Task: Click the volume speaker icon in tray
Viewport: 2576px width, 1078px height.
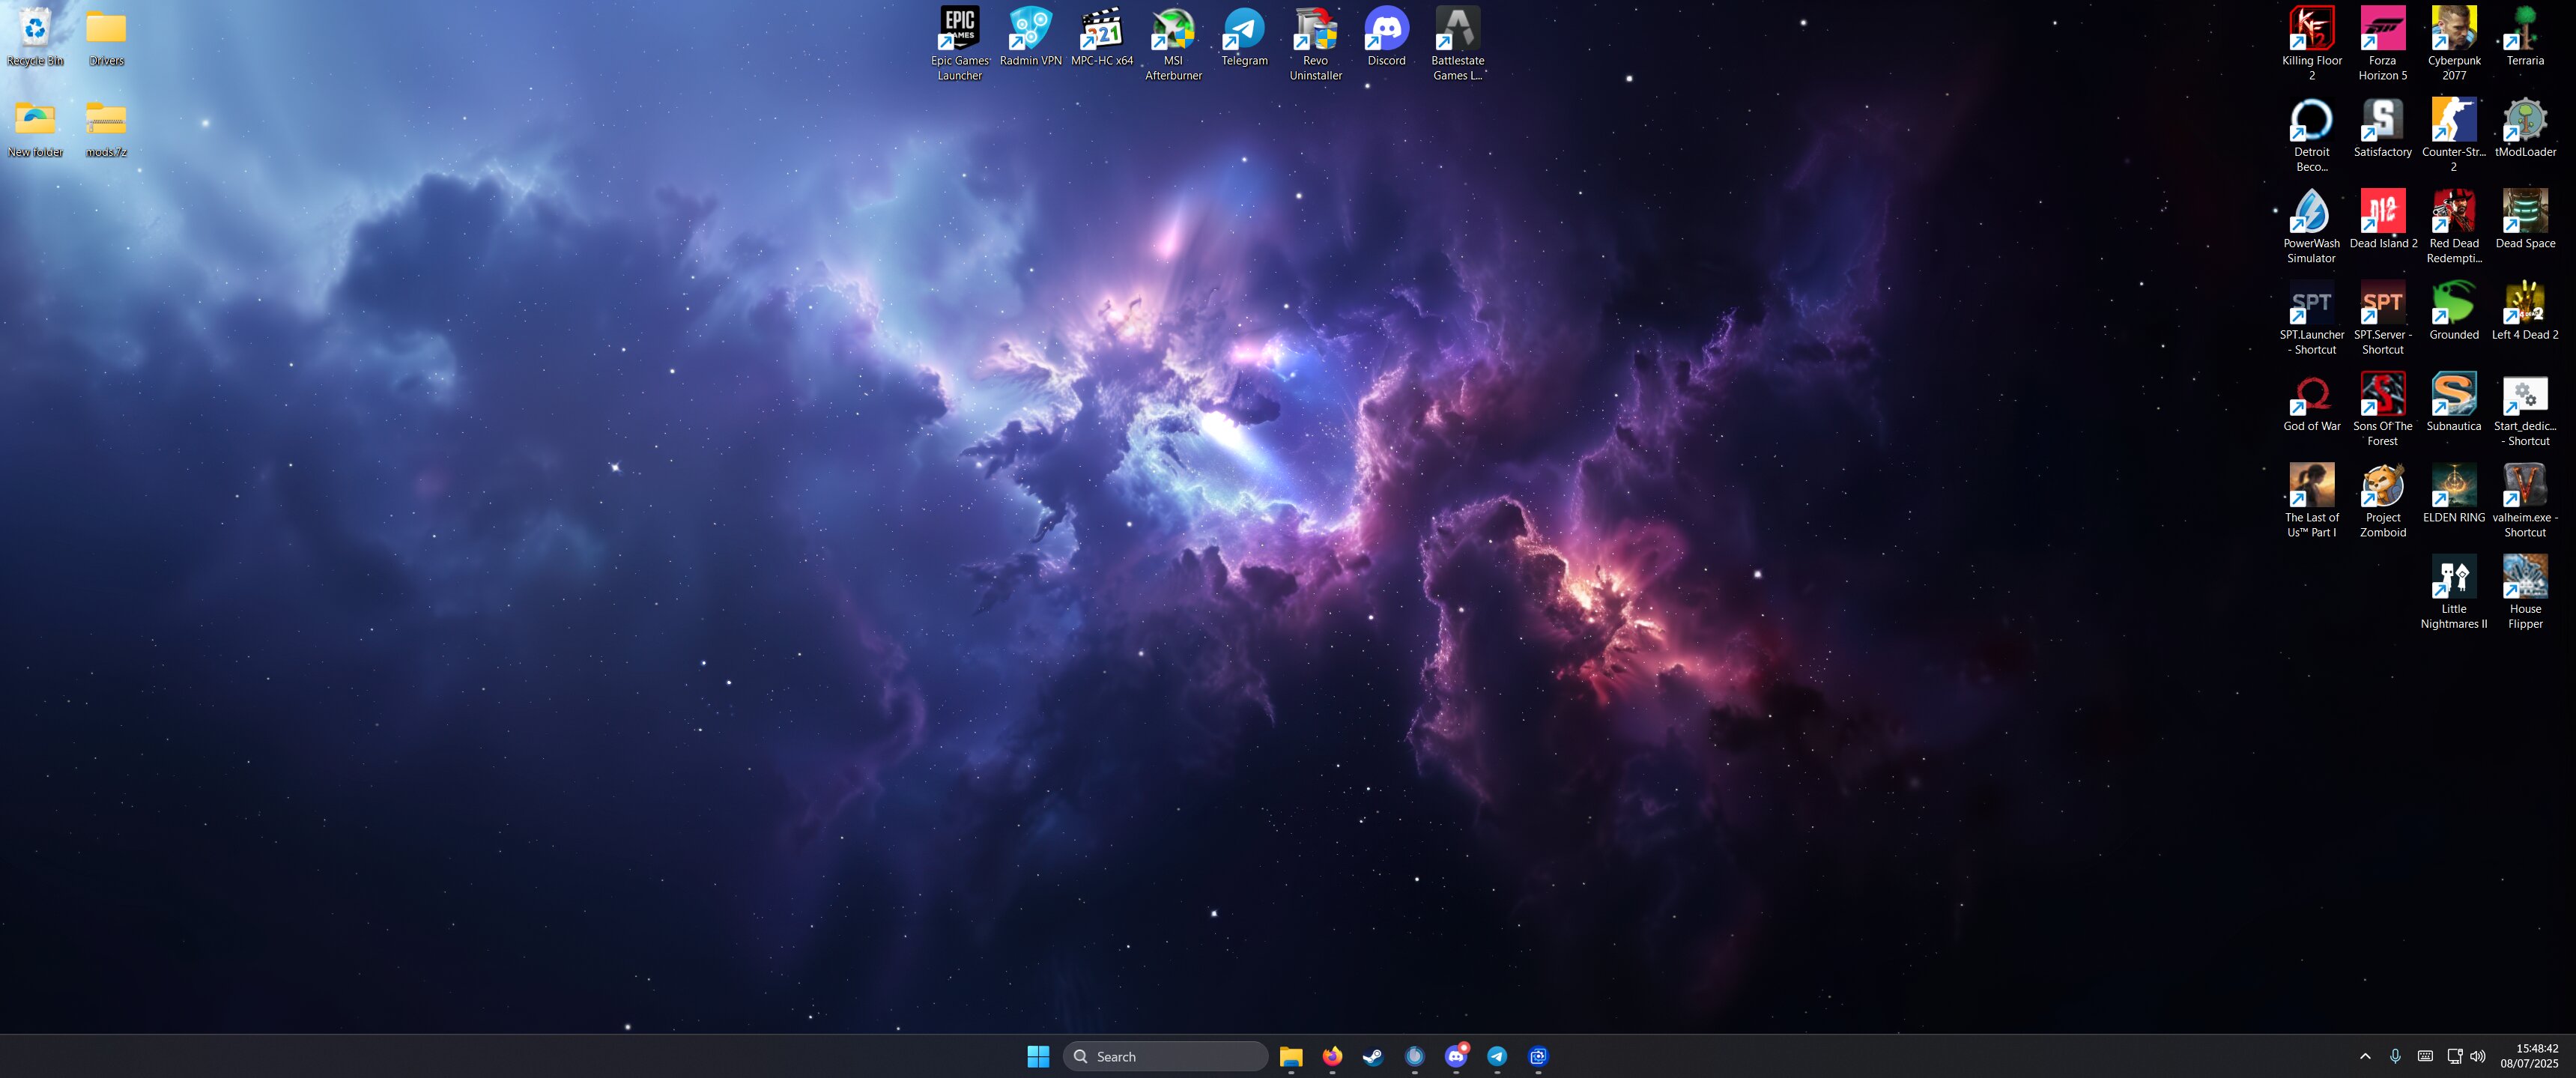Action: click(2477, 1056)
